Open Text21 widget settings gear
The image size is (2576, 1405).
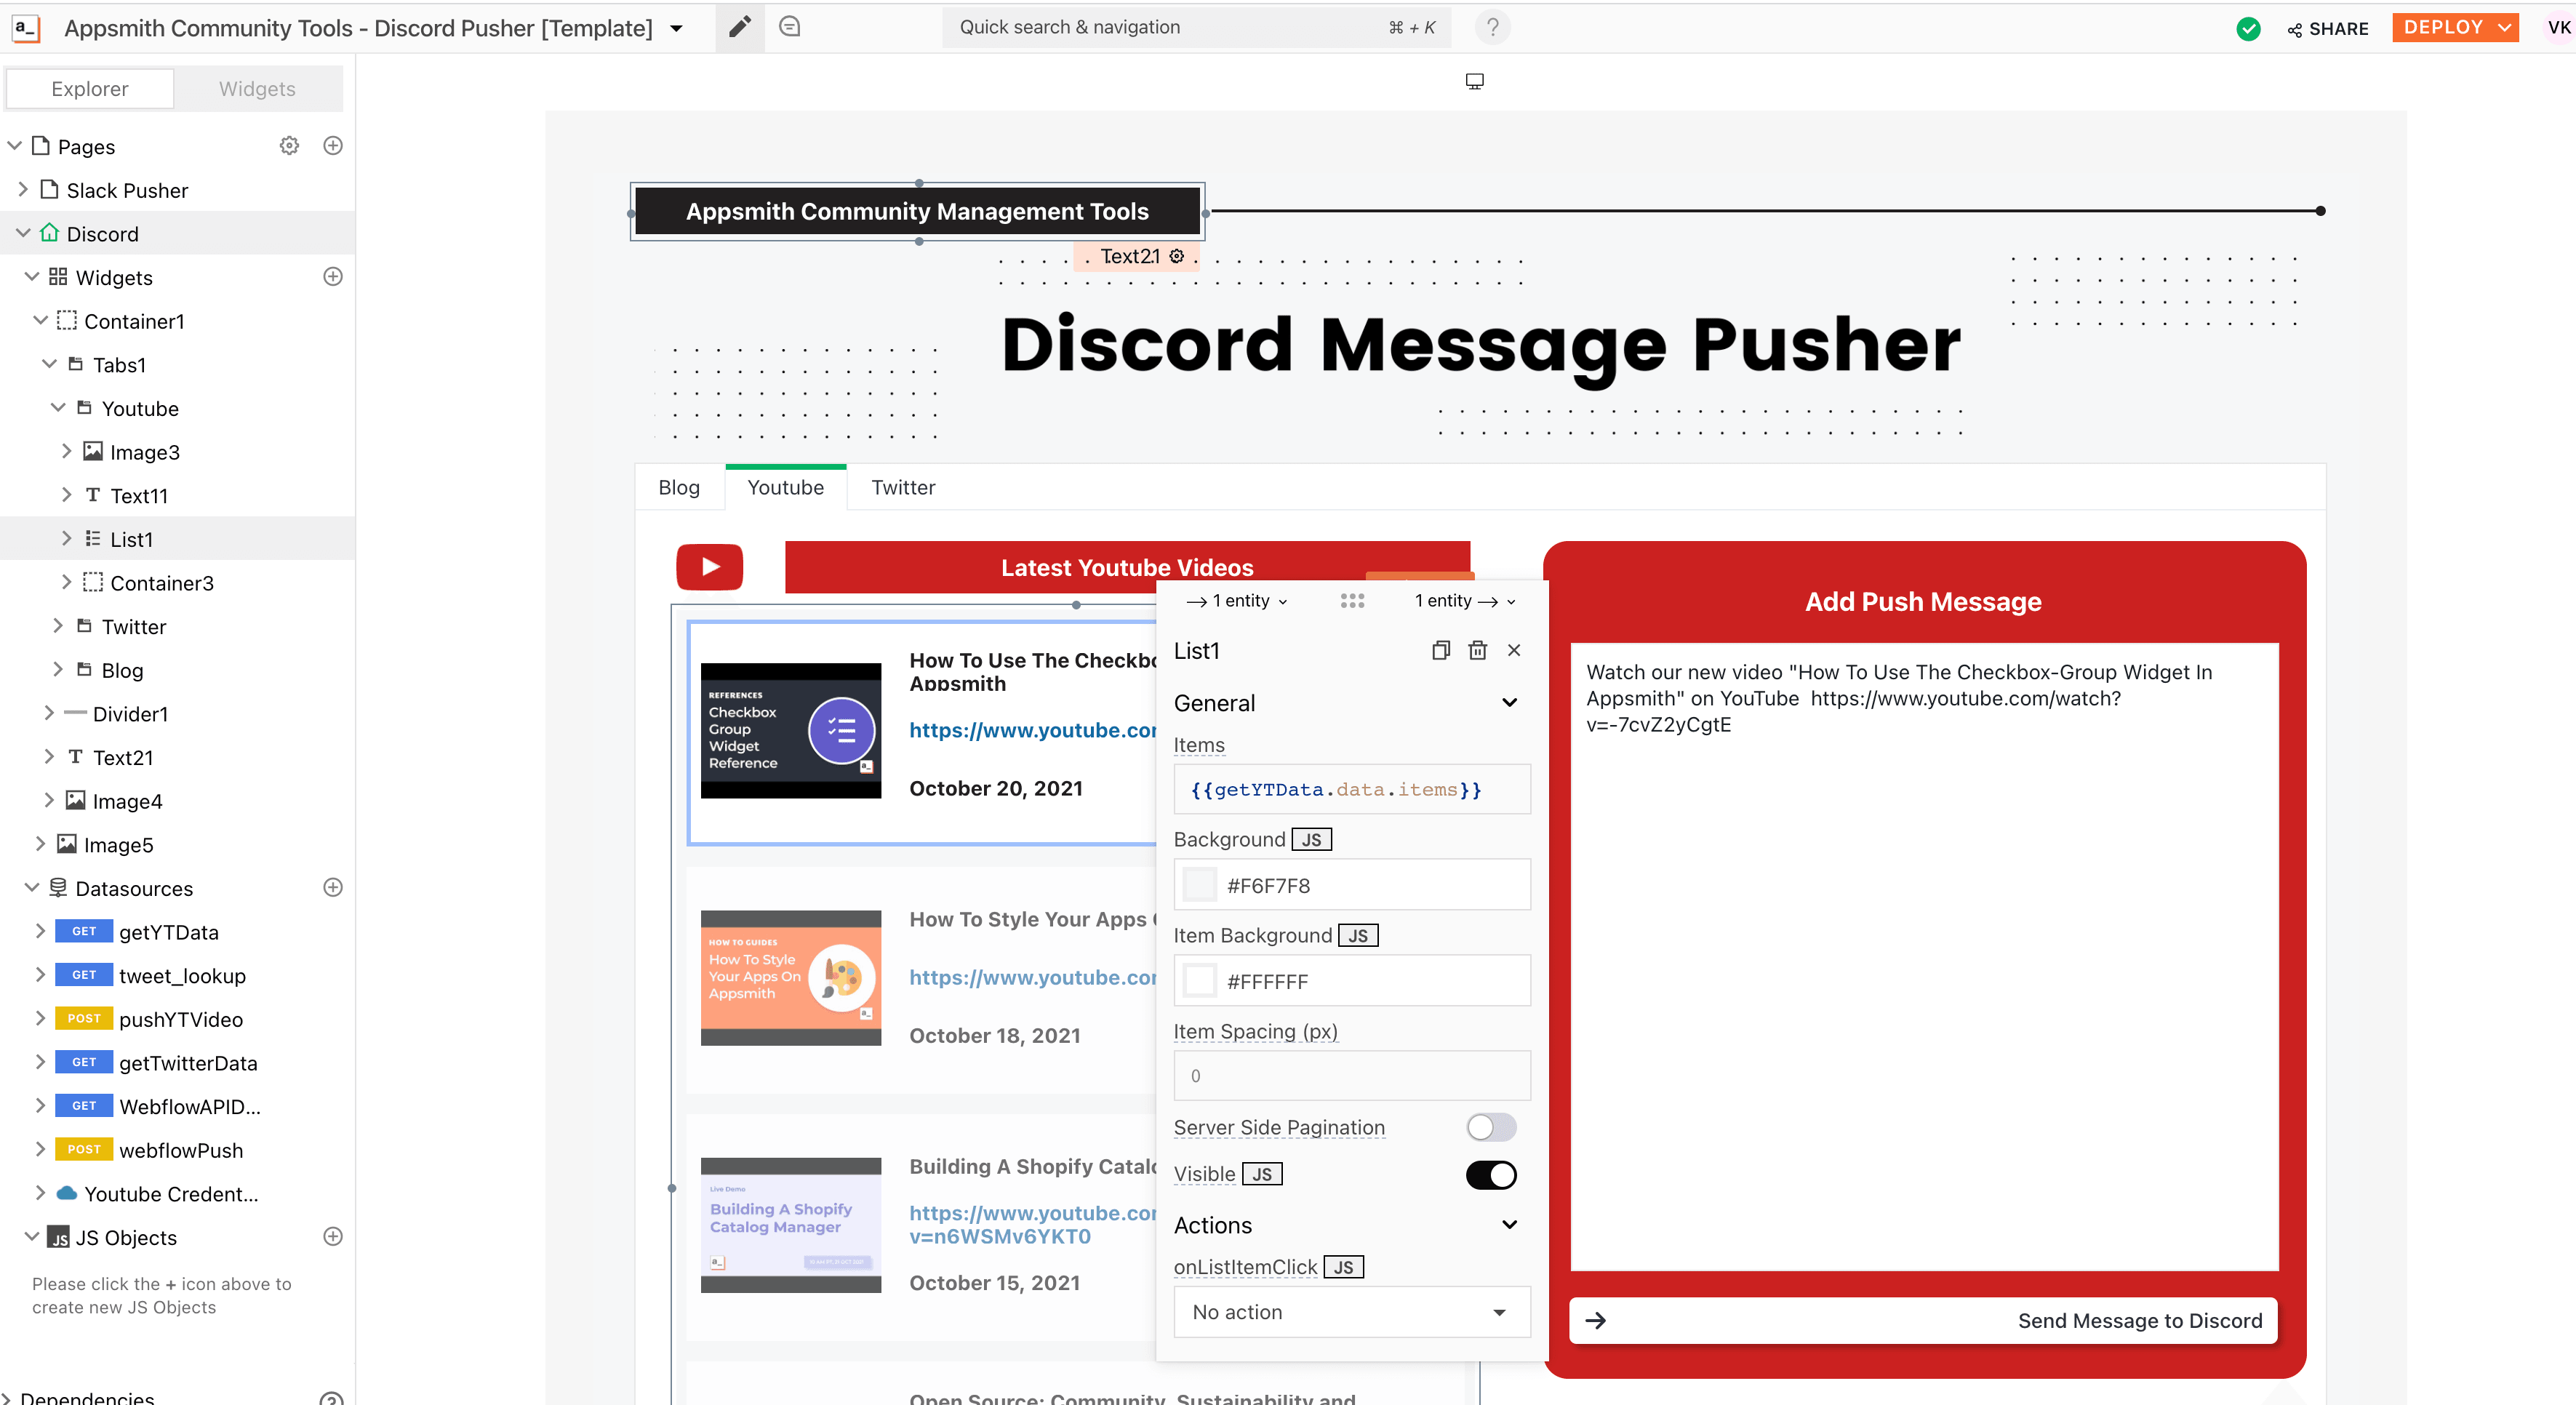pyautogui.click(x=1177, y=256)
